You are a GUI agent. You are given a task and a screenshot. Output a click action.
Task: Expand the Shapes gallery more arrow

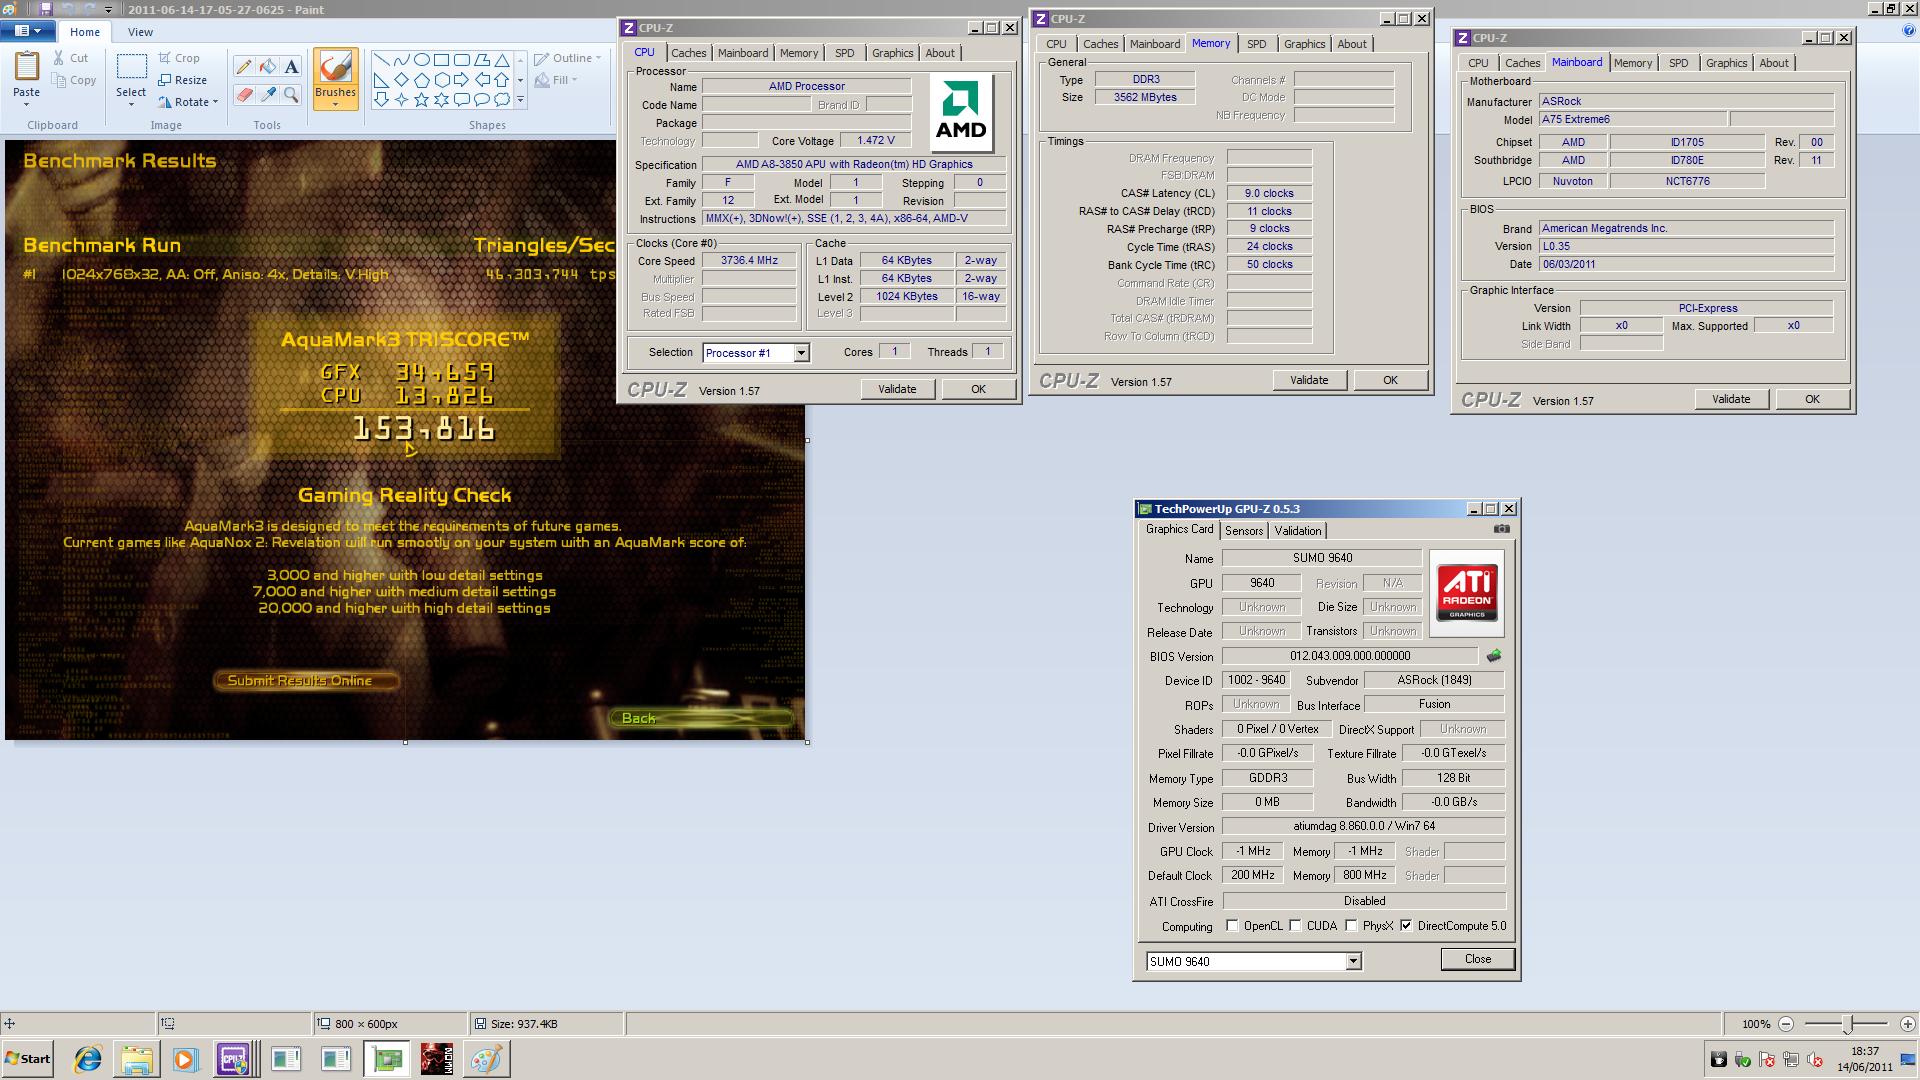(520, 100)
